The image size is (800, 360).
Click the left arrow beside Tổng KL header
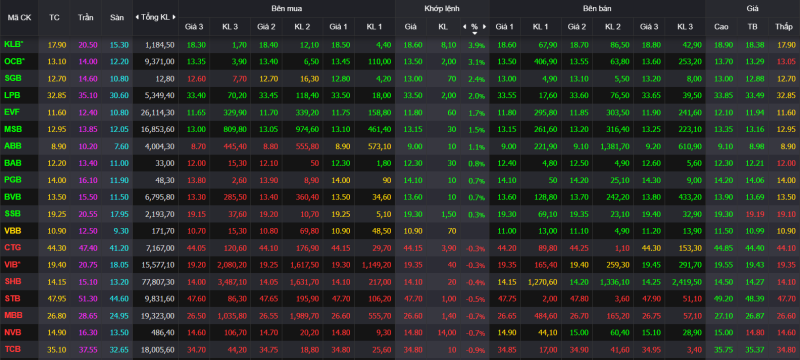(137, 17)
